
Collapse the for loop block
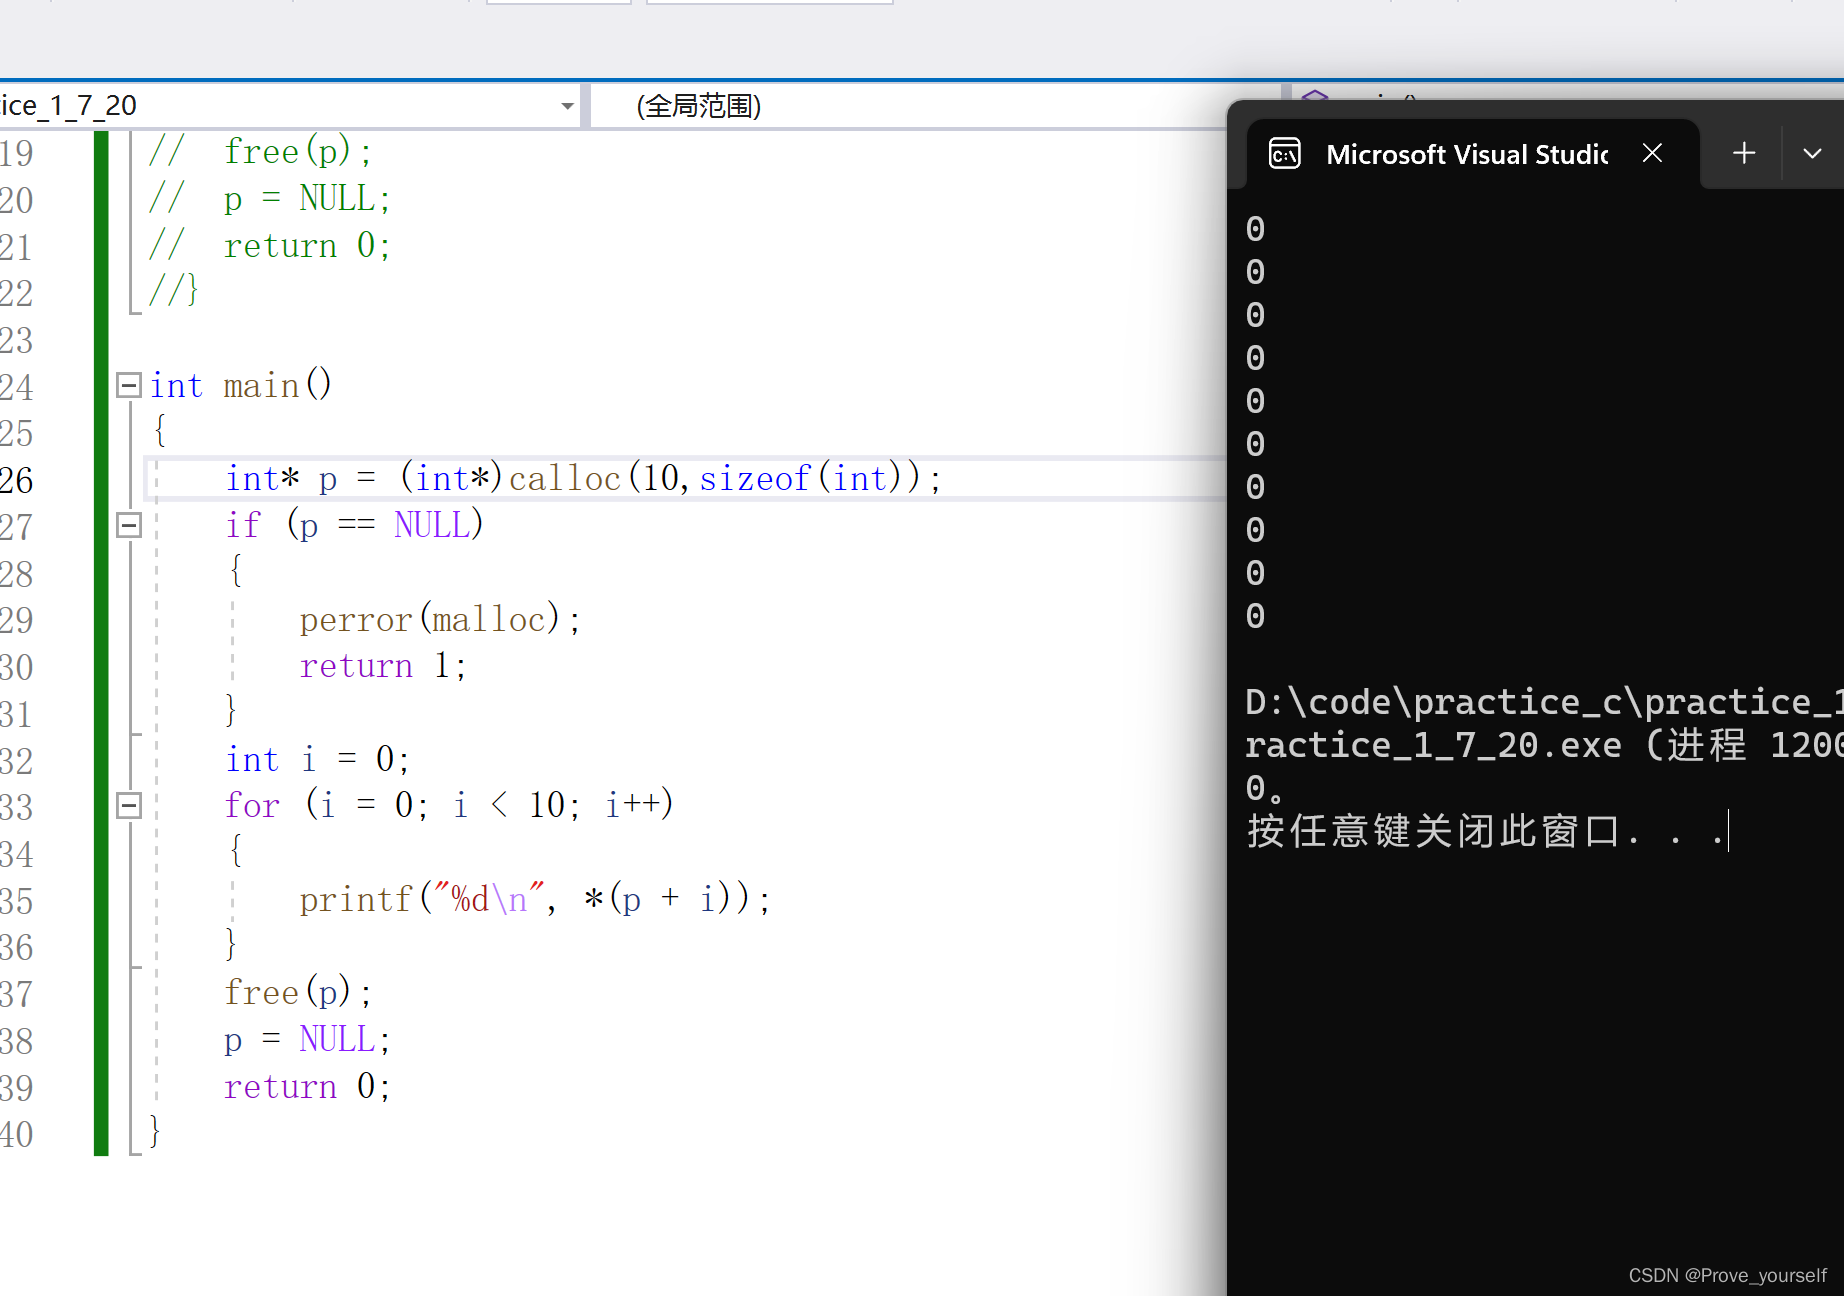[x=129, y=806]
